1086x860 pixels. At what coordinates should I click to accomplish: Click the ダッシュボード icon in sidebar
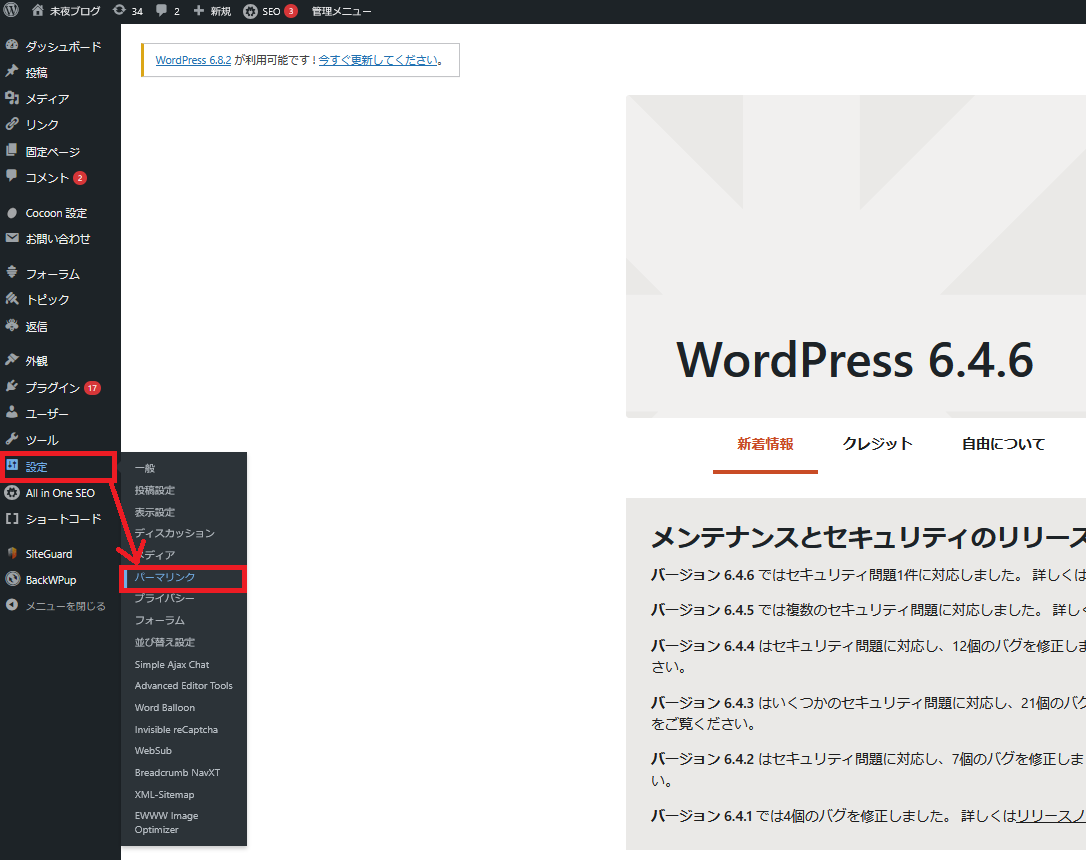coord(12,46)
